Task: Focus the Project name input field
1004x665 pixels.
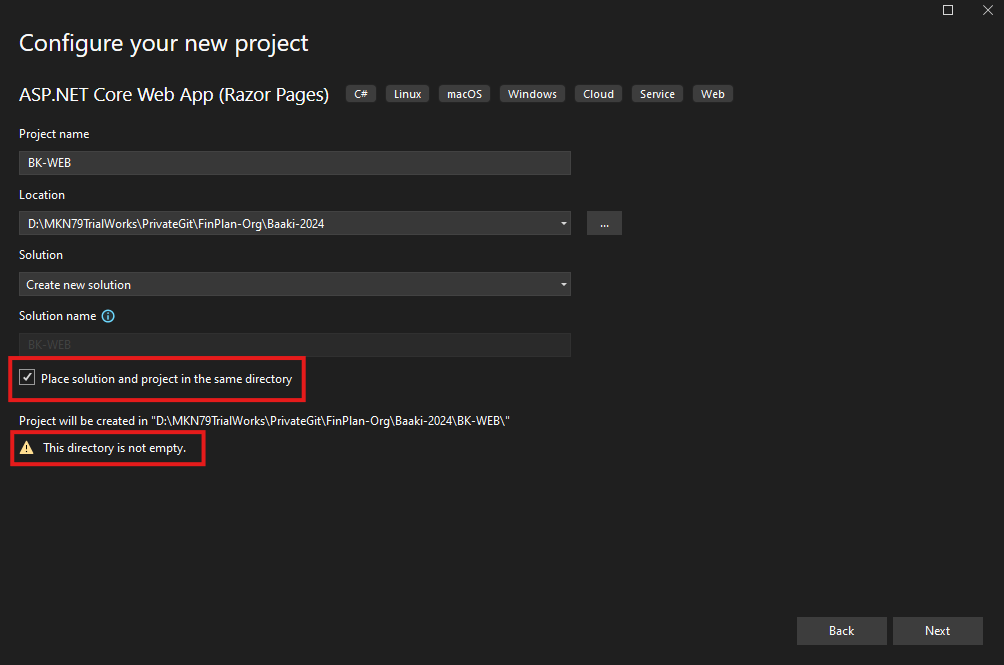Action: pyautogui.click(x=295, y=163)
